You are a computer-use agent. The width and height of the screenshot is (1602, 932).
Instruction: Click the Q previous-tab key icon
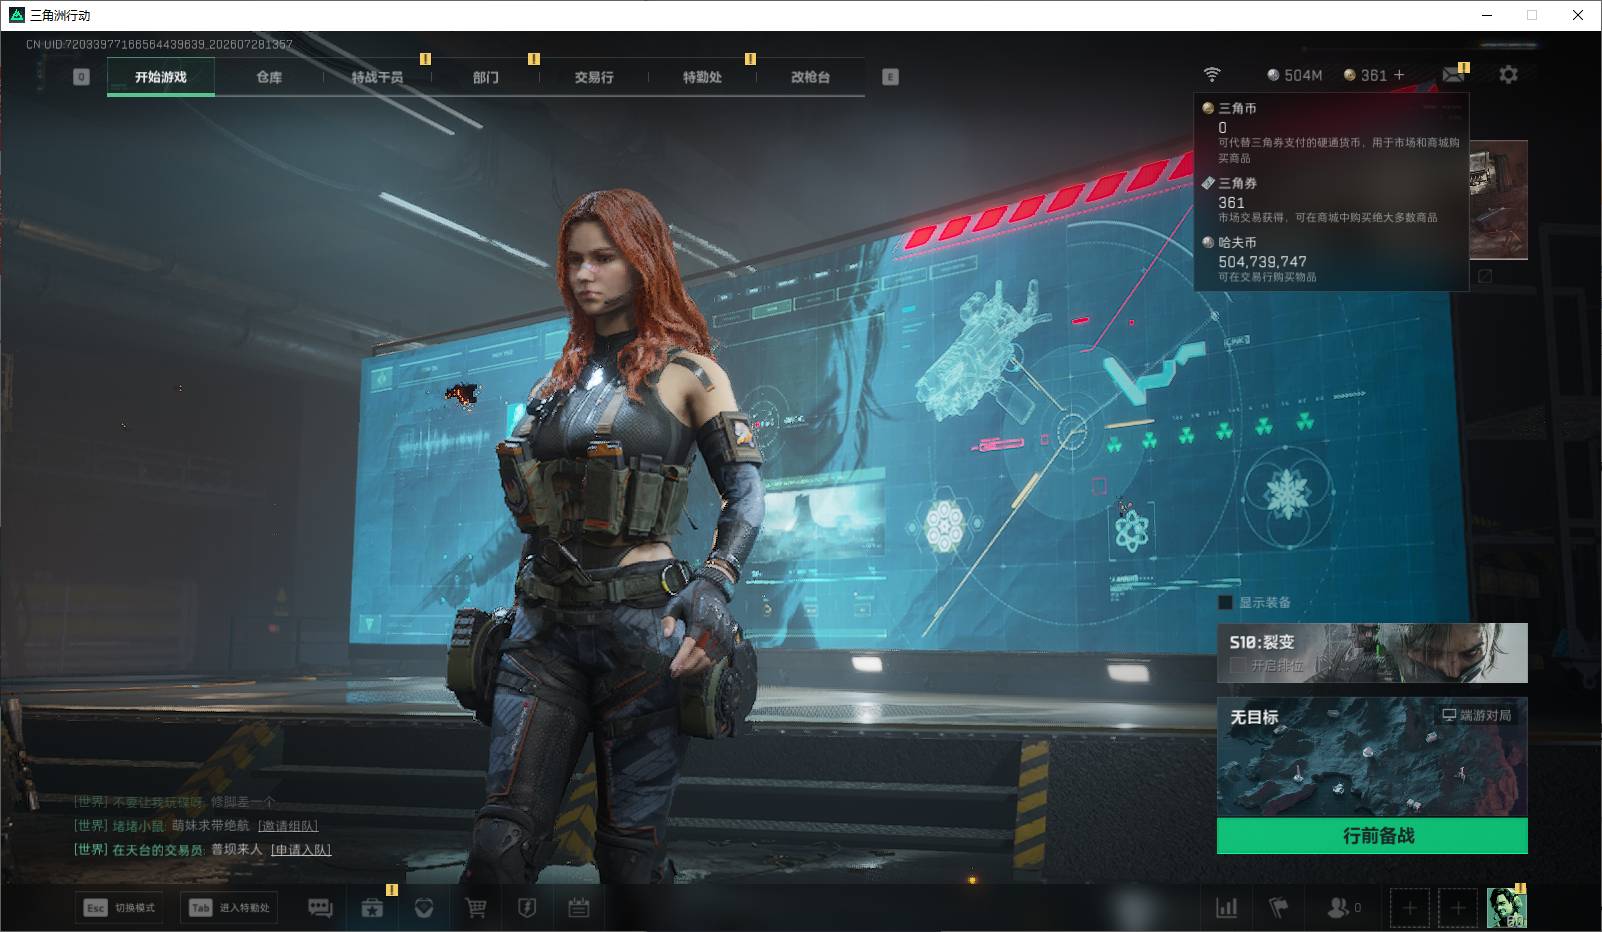point(81,77)
